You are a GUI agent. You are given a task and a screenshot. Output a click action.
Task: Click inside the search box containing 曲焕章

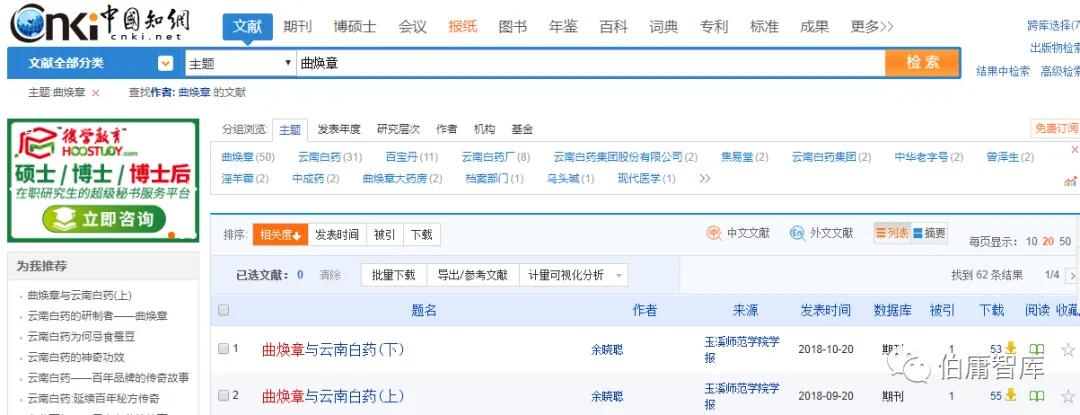pyautogui.click(x=591, y=63)
